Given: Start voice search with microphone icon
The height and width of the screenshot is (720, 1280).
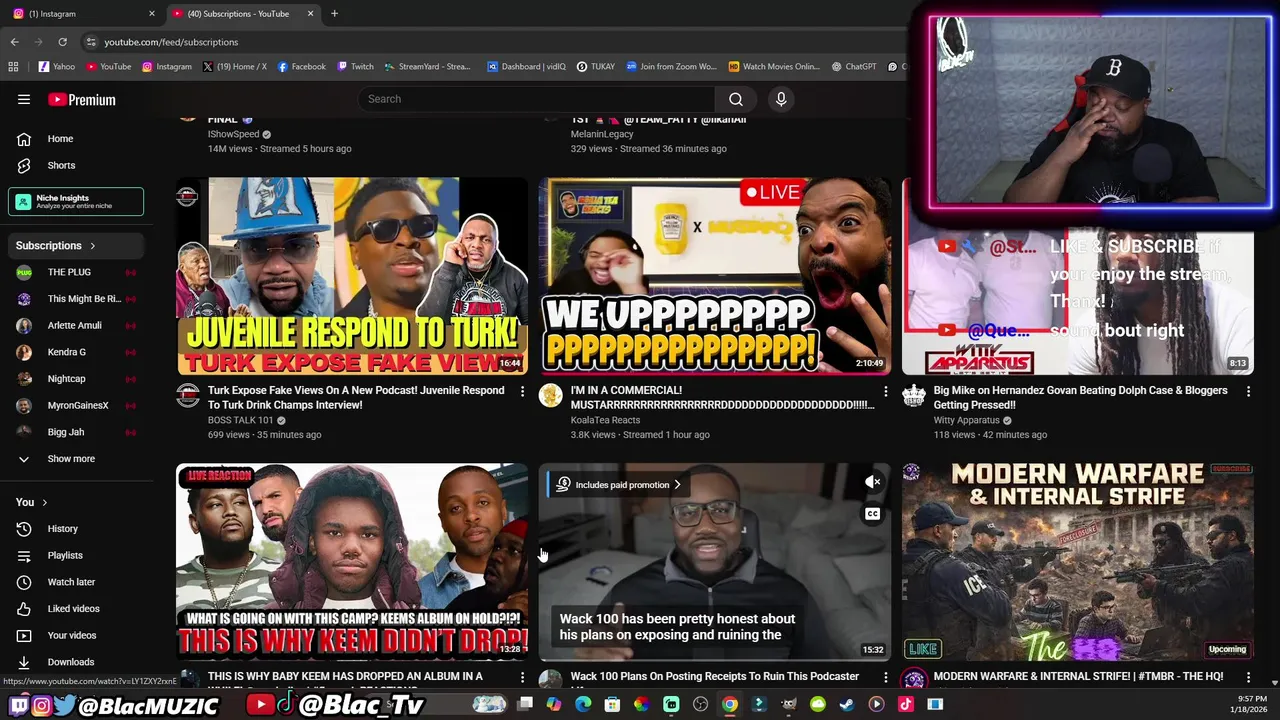Looking at the screenshot, I should (x=781, y=99).
